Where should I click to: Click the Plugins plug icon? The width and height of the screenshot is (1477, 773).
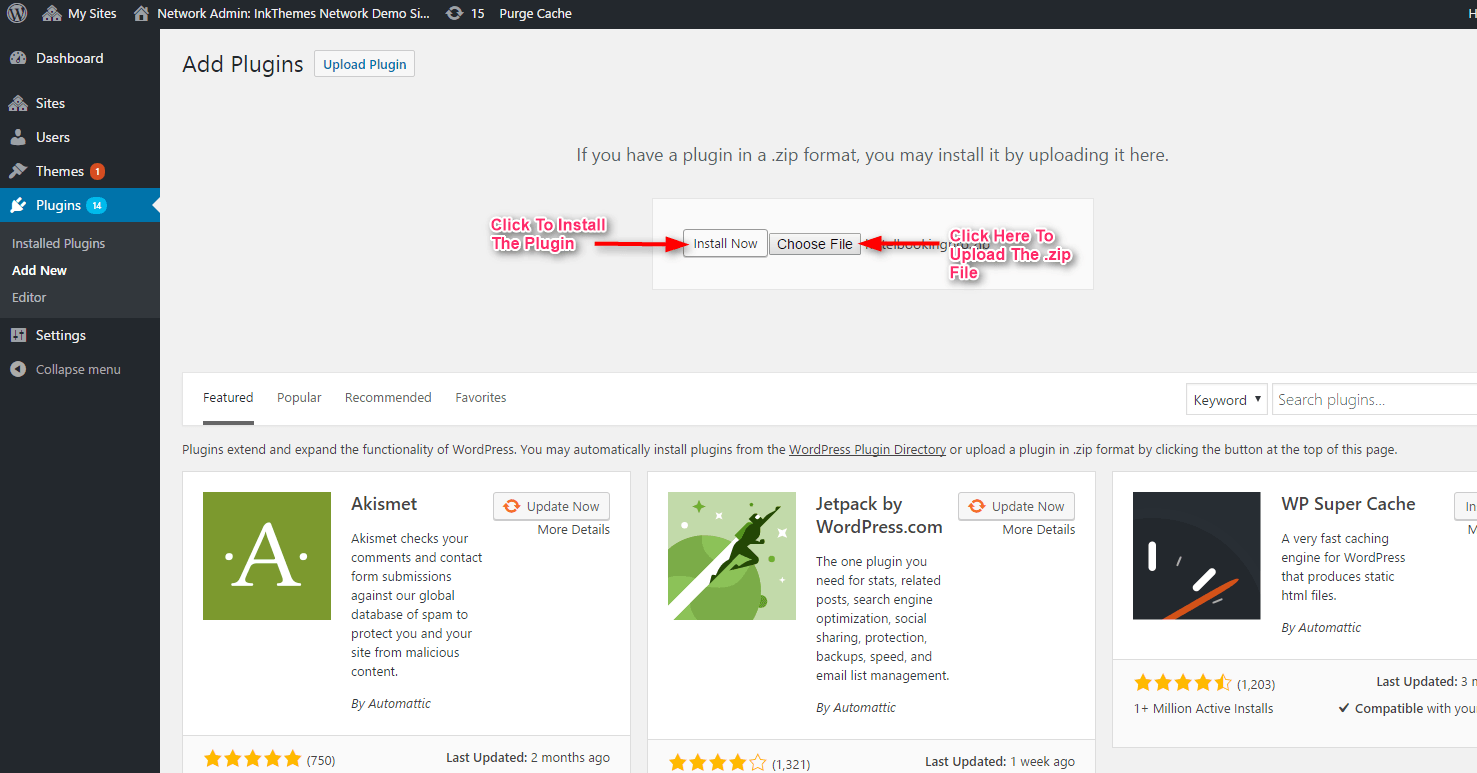click(x=18, y=205)
